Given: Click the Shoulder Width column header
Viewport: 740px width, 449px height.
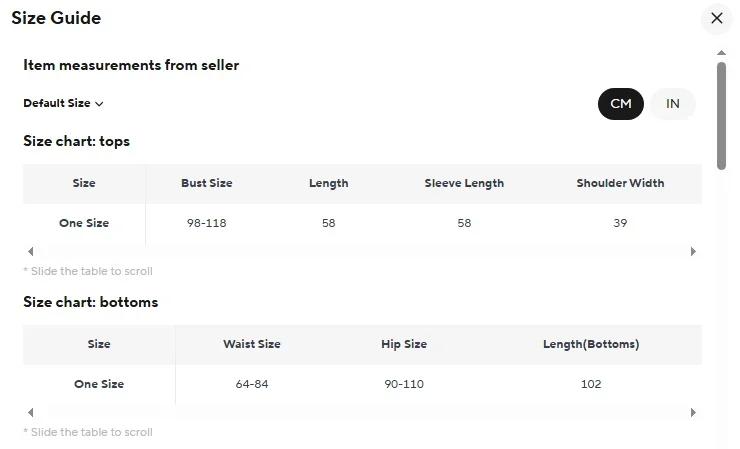Looking at the screenshot, I should [620, 183].
